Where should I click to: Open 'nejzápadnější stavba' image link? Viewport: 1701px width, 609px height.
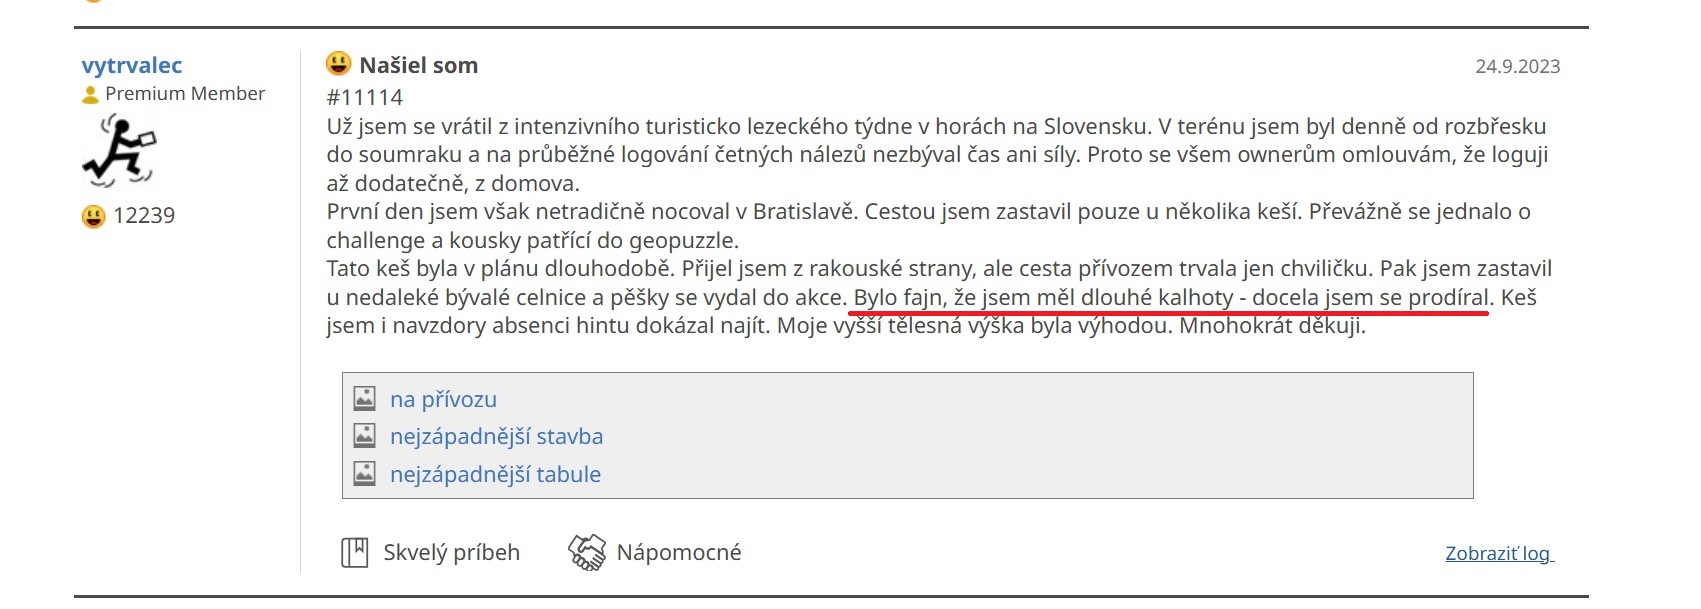[x=496, y=436]
